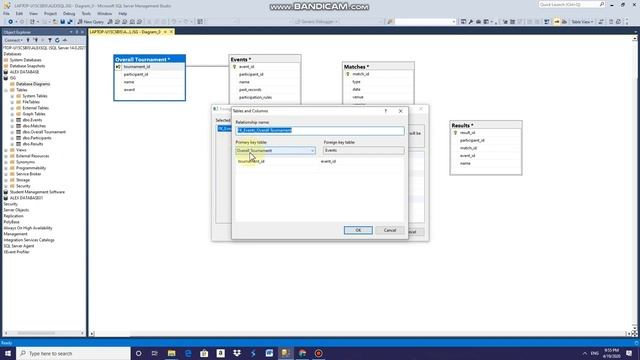Click the highlighted relationship labels toolbar icon
This screenshot has width=640, height=360.
coord(557,22)
